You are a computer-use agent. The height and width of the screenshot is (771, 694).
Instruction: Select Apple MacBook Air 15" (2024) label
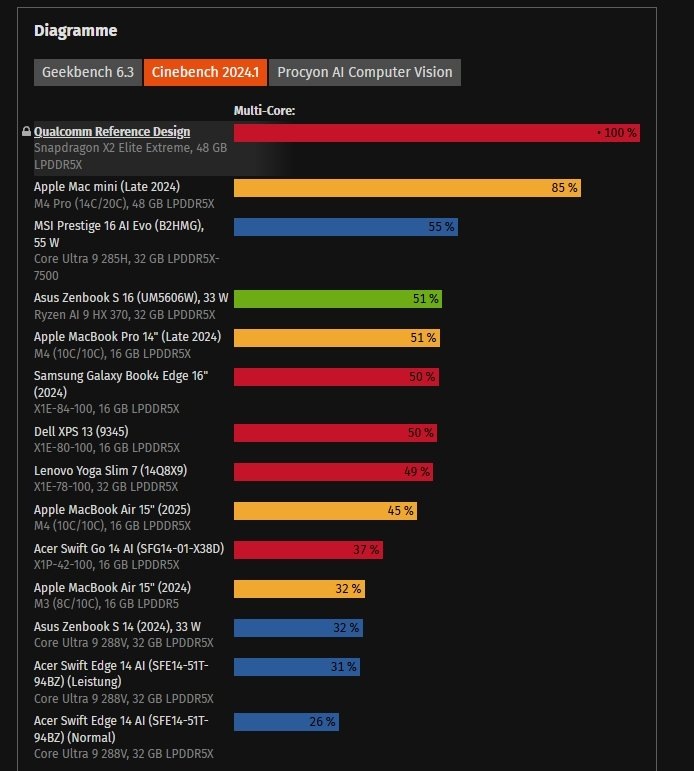pos(112,588)
